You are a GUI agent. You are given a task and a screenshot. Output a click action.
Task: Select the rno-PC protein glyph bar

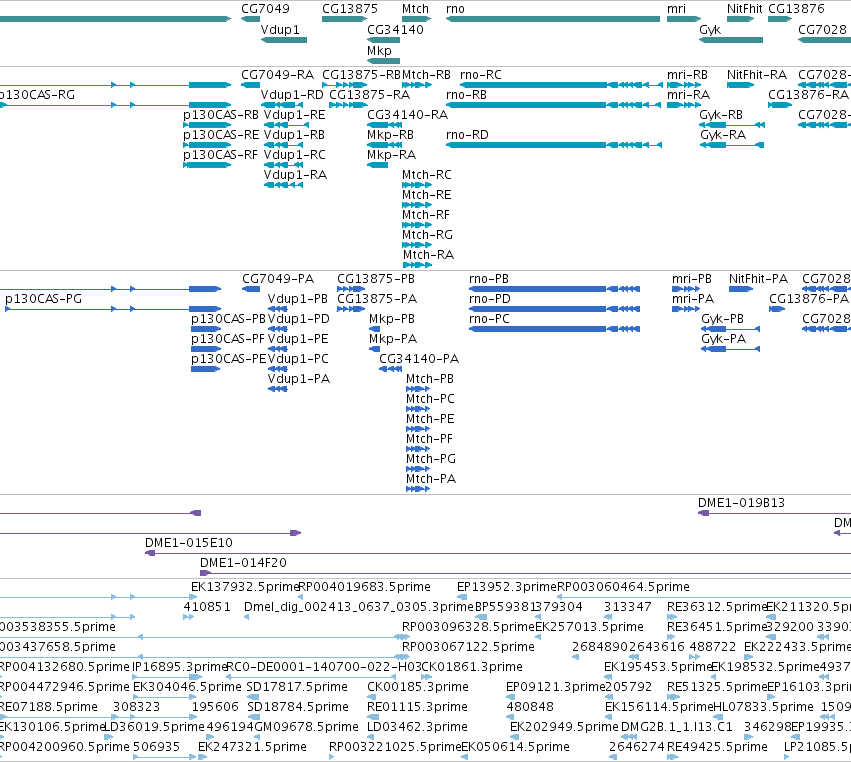[x=554, y=329]
